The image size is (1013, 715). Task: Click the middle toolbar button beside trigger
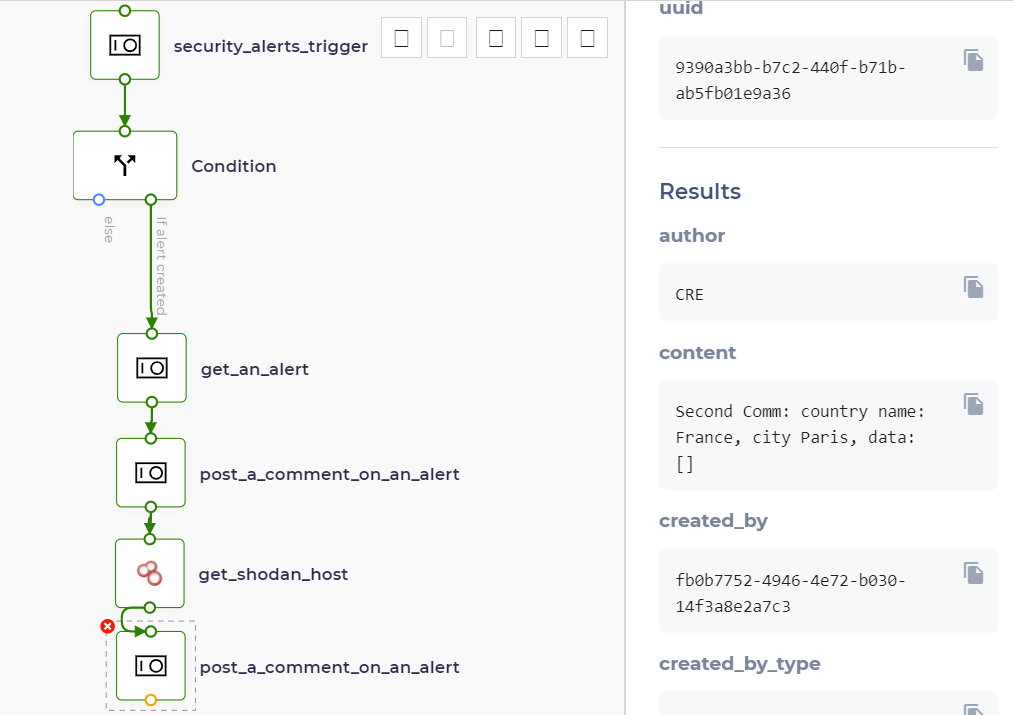(496, 38)
